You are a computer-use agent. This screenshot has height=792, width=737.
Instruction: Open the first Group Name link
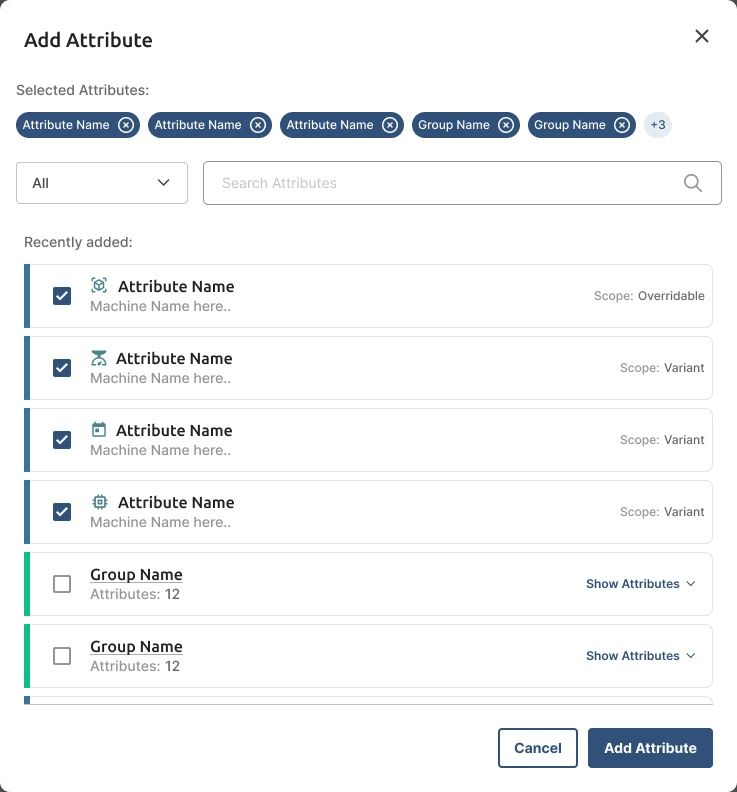point(136,574)
